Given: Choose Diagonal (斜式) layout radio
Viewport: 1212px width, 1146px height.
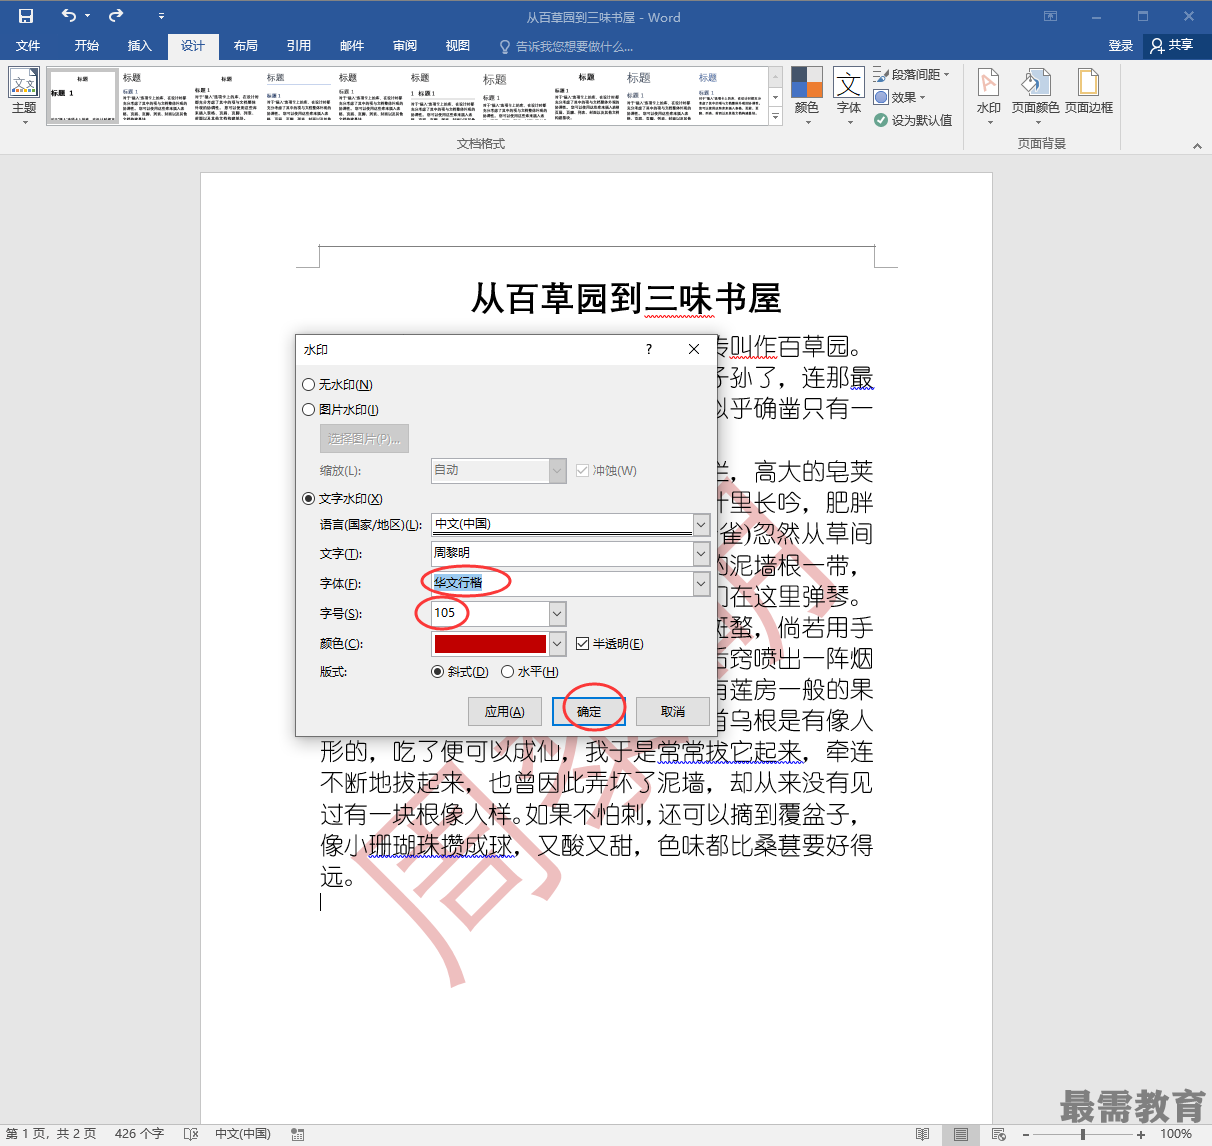Looking at the screenshot, I should 438,671.
